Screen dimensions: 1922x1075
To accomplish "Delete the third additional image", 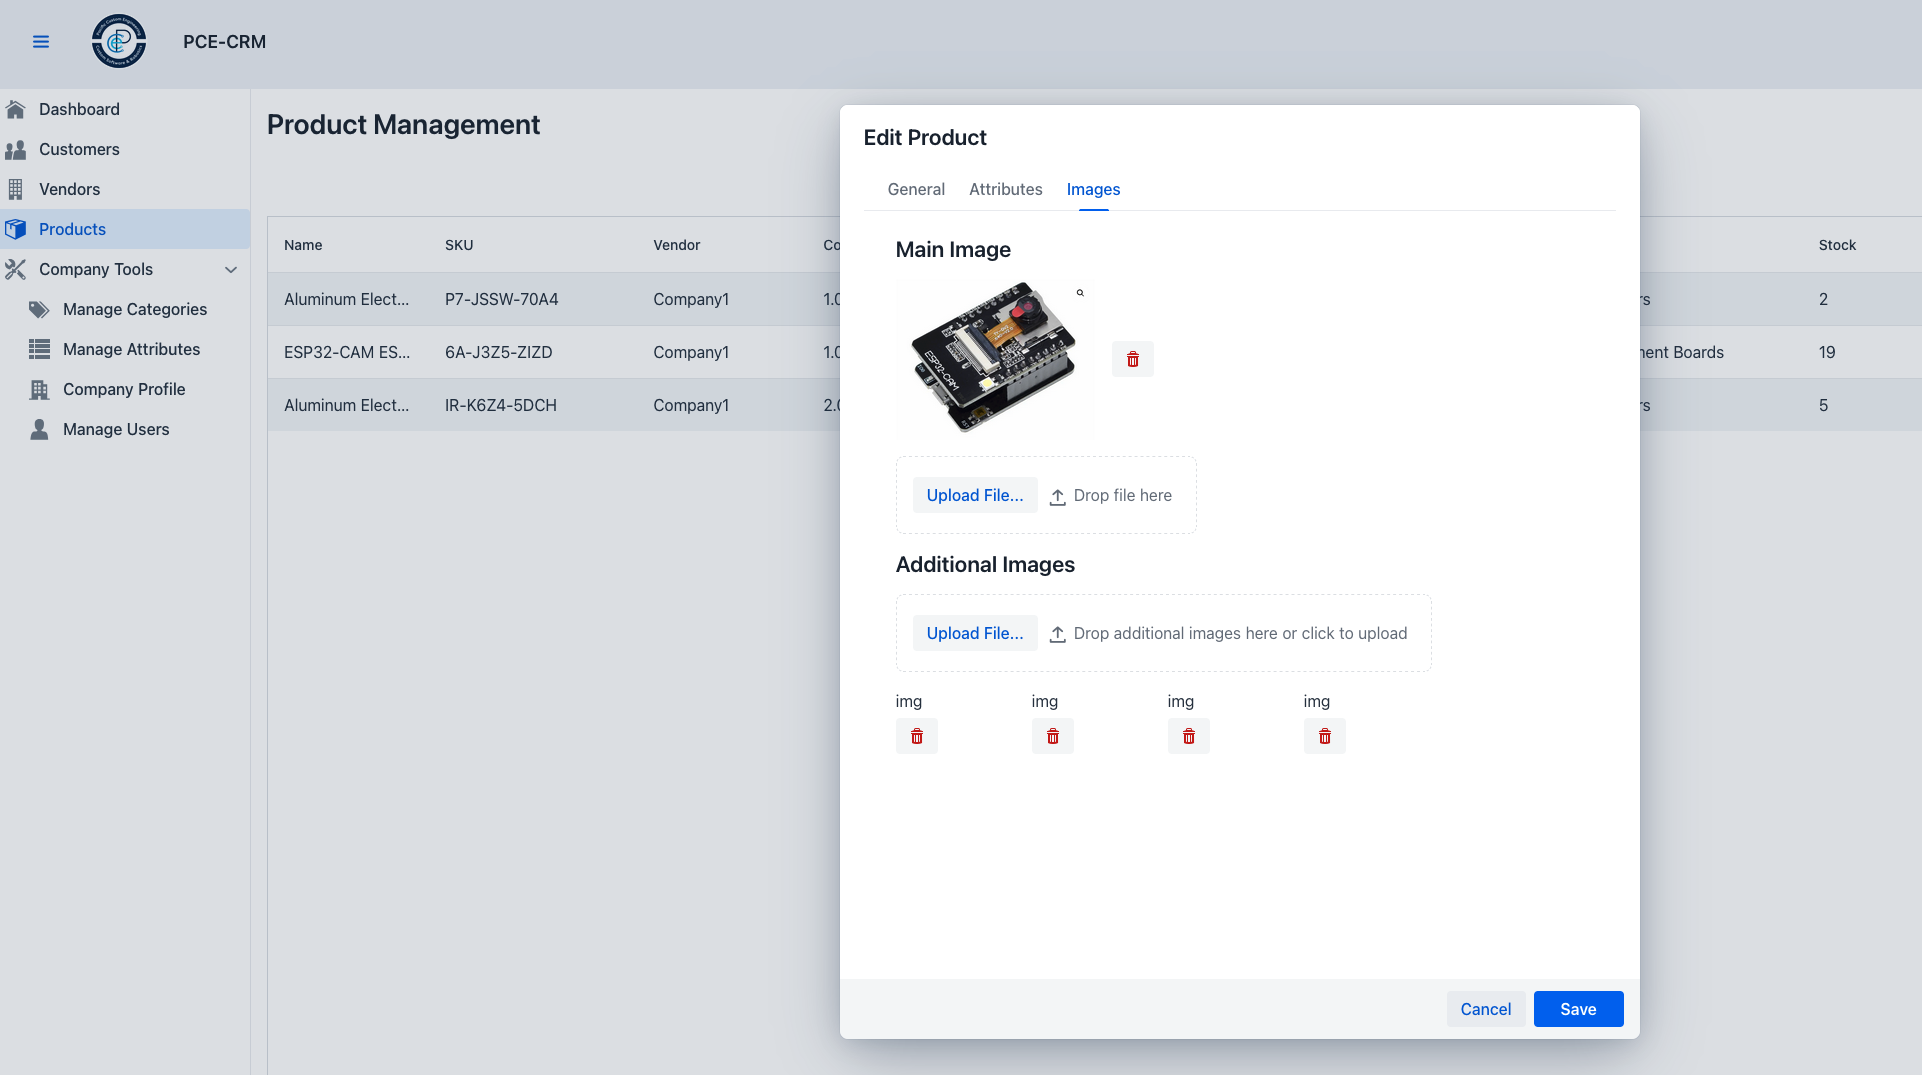I will click(x=1188, y=737).
